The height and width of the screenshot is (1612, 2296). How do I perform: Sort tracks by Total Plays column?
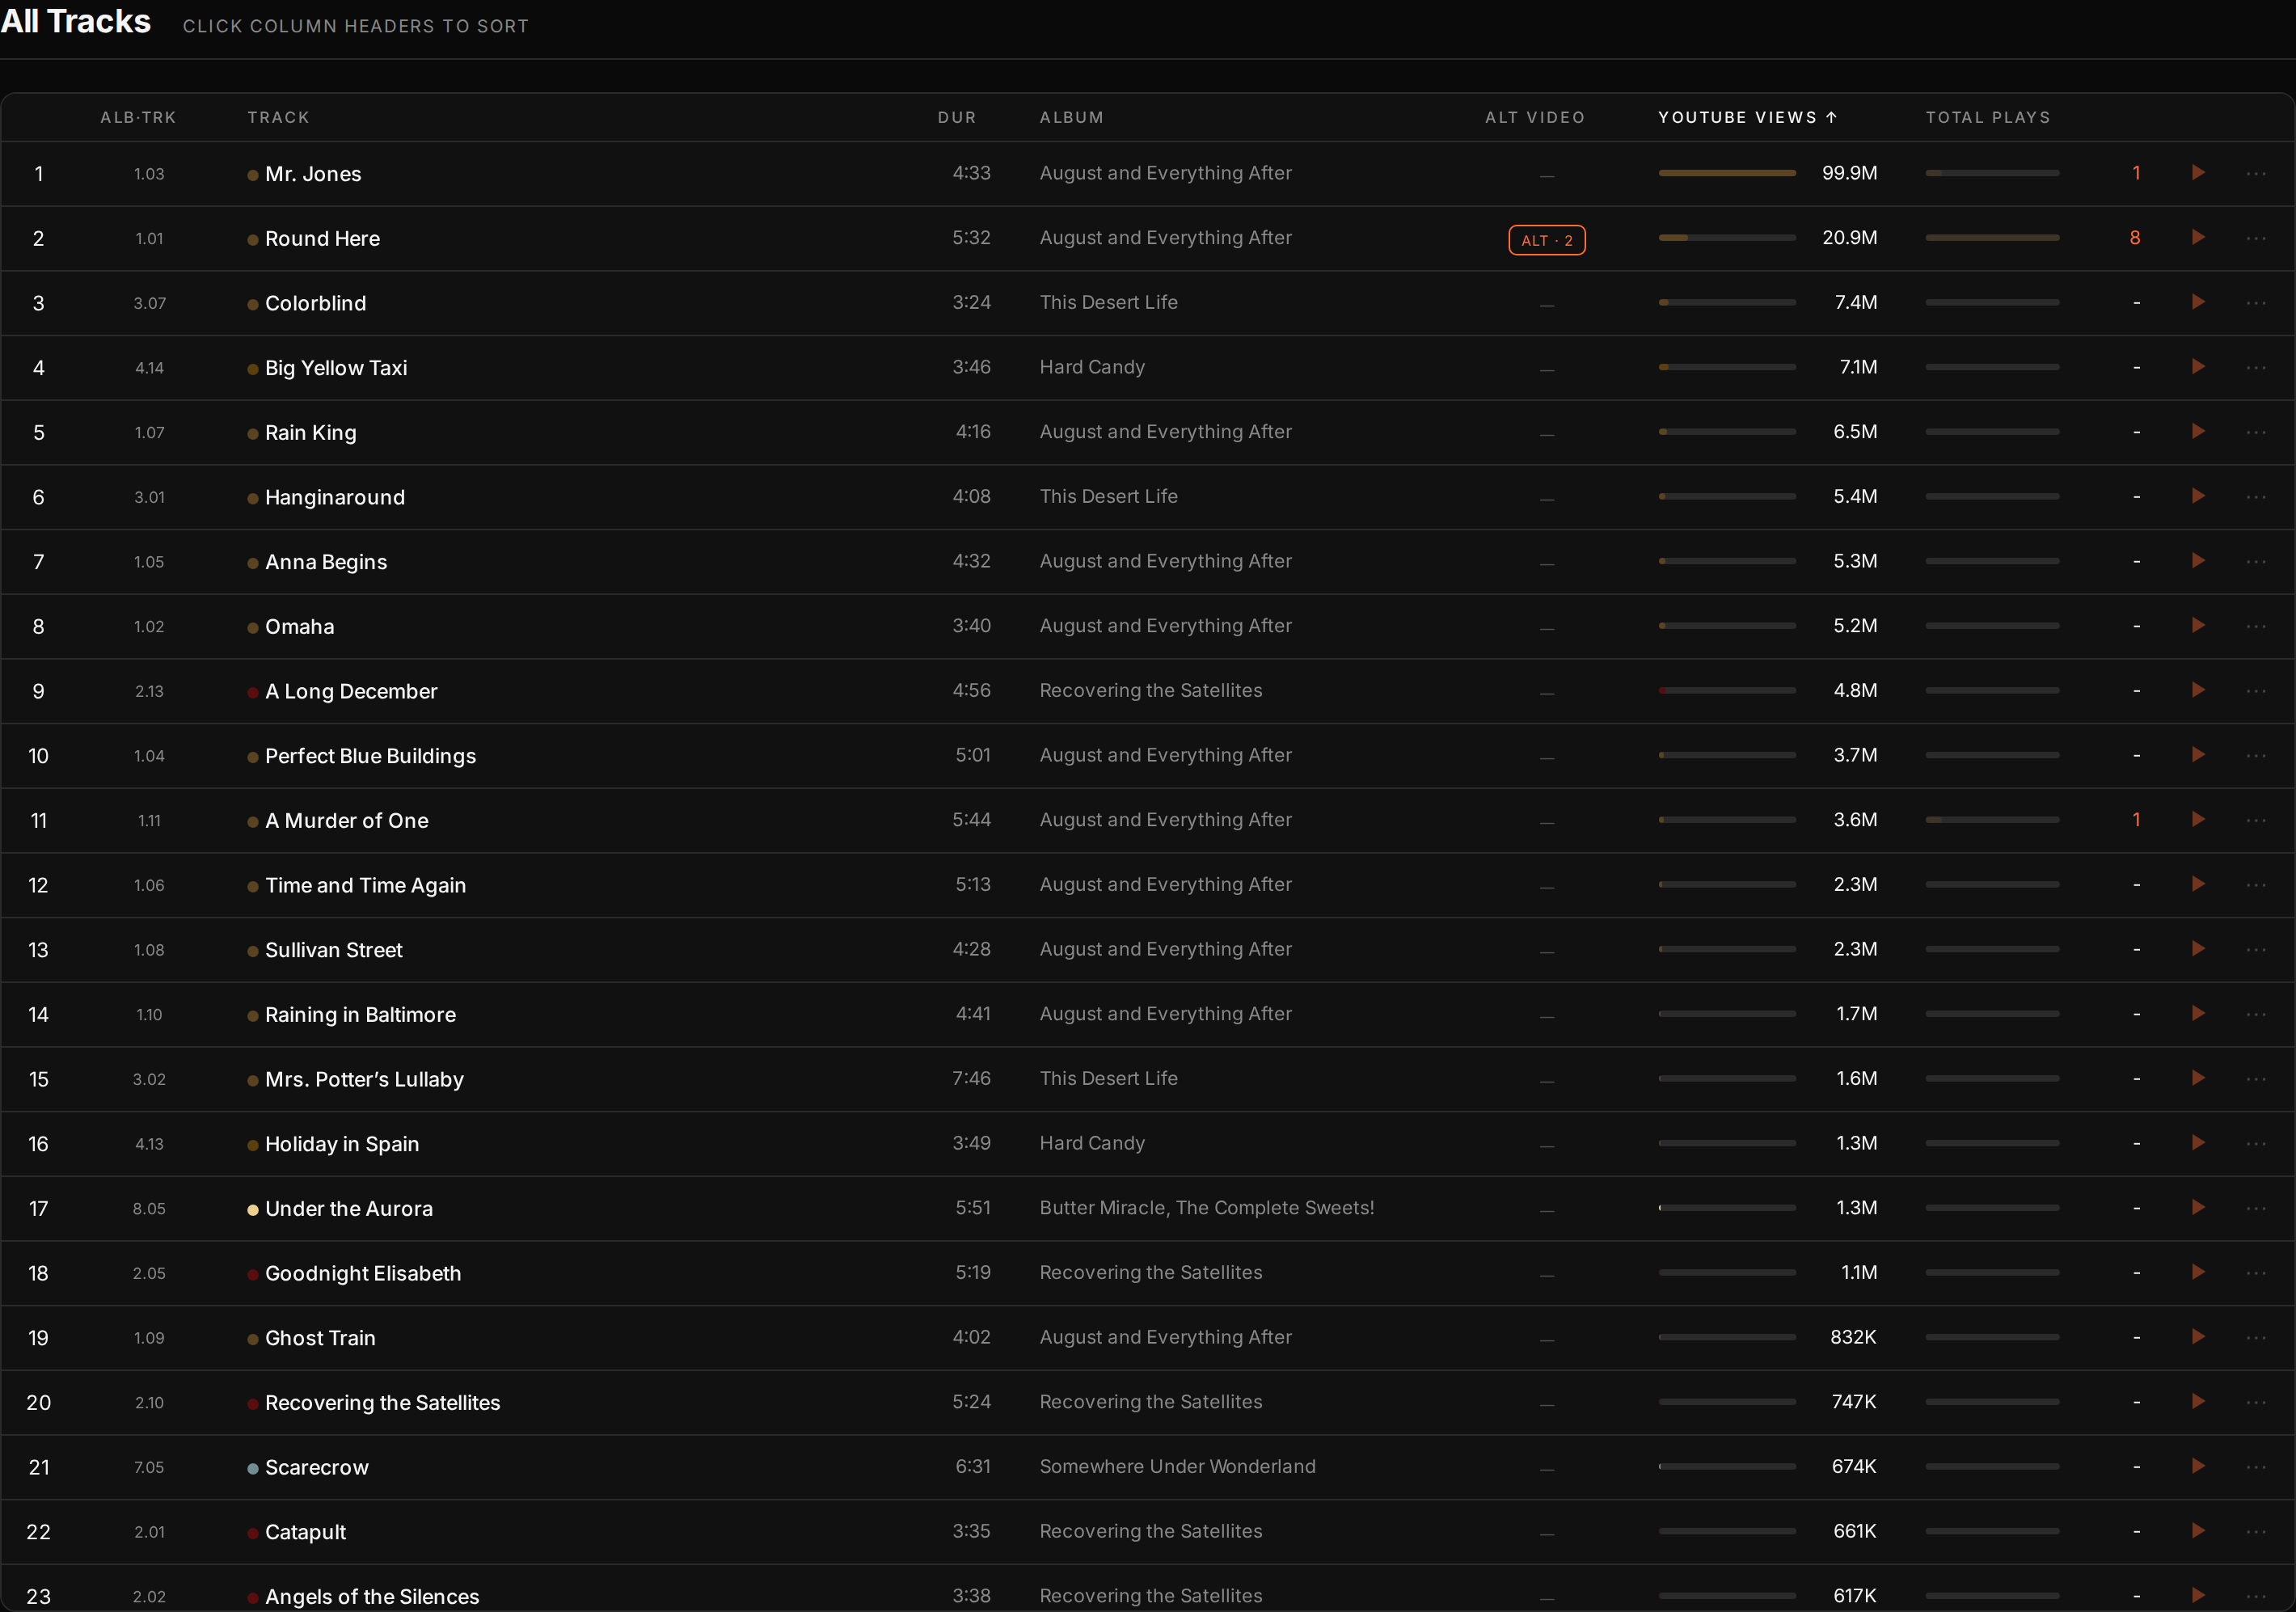pyautogui.click(x=1988, y=117)
